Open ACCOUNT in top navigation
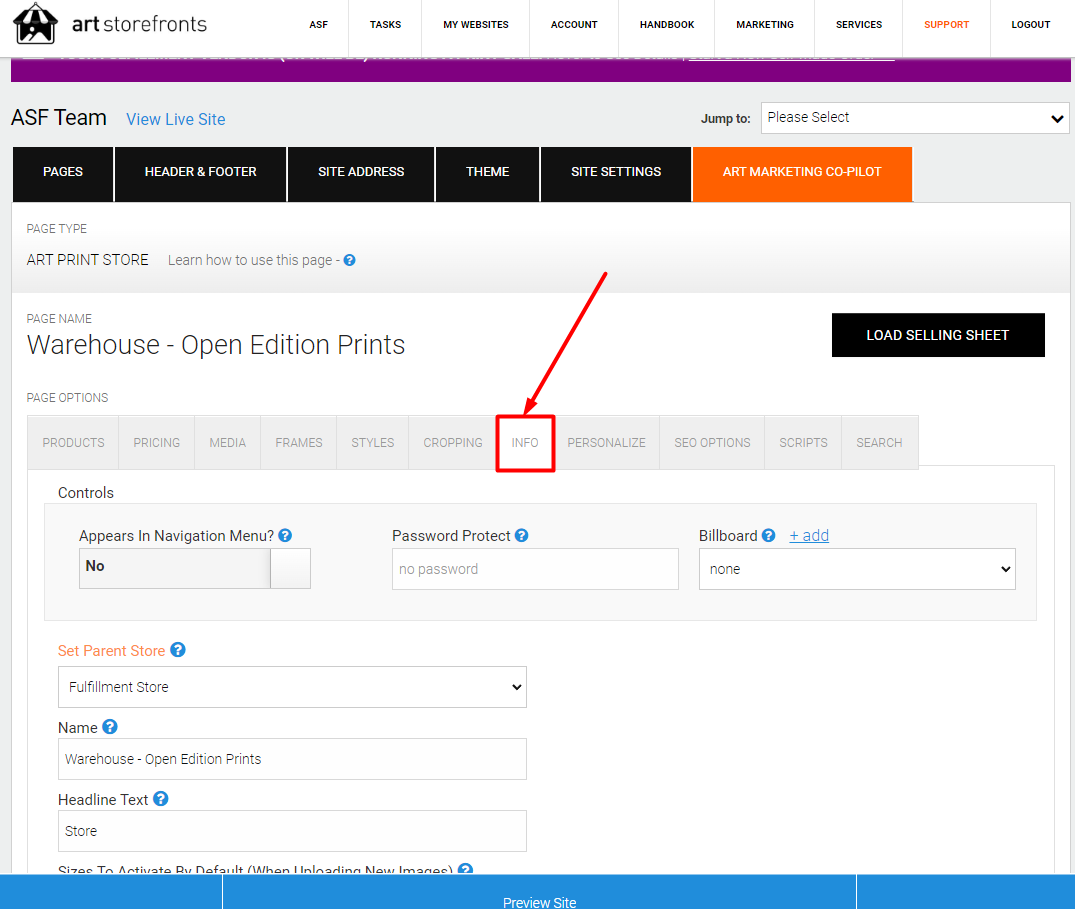 click(574, 25)
